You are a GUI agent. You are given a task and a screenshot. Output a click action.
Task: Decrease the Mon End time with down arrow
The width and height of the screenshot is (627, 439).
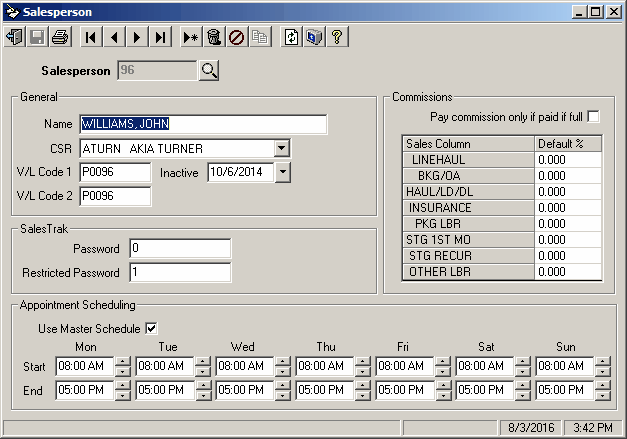coord(123,395)
